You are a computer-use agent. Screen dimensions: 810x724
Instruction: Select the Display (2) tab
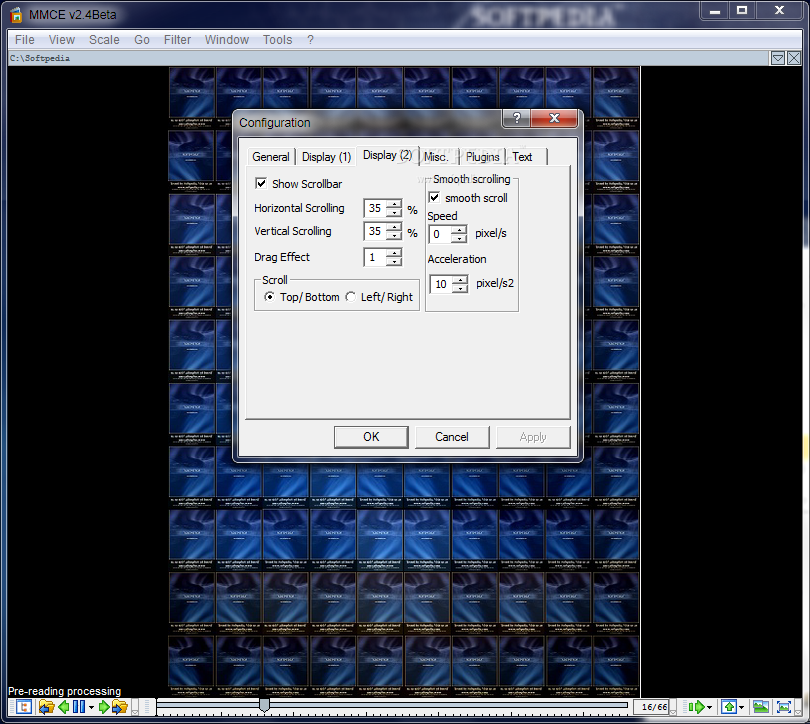387,155
